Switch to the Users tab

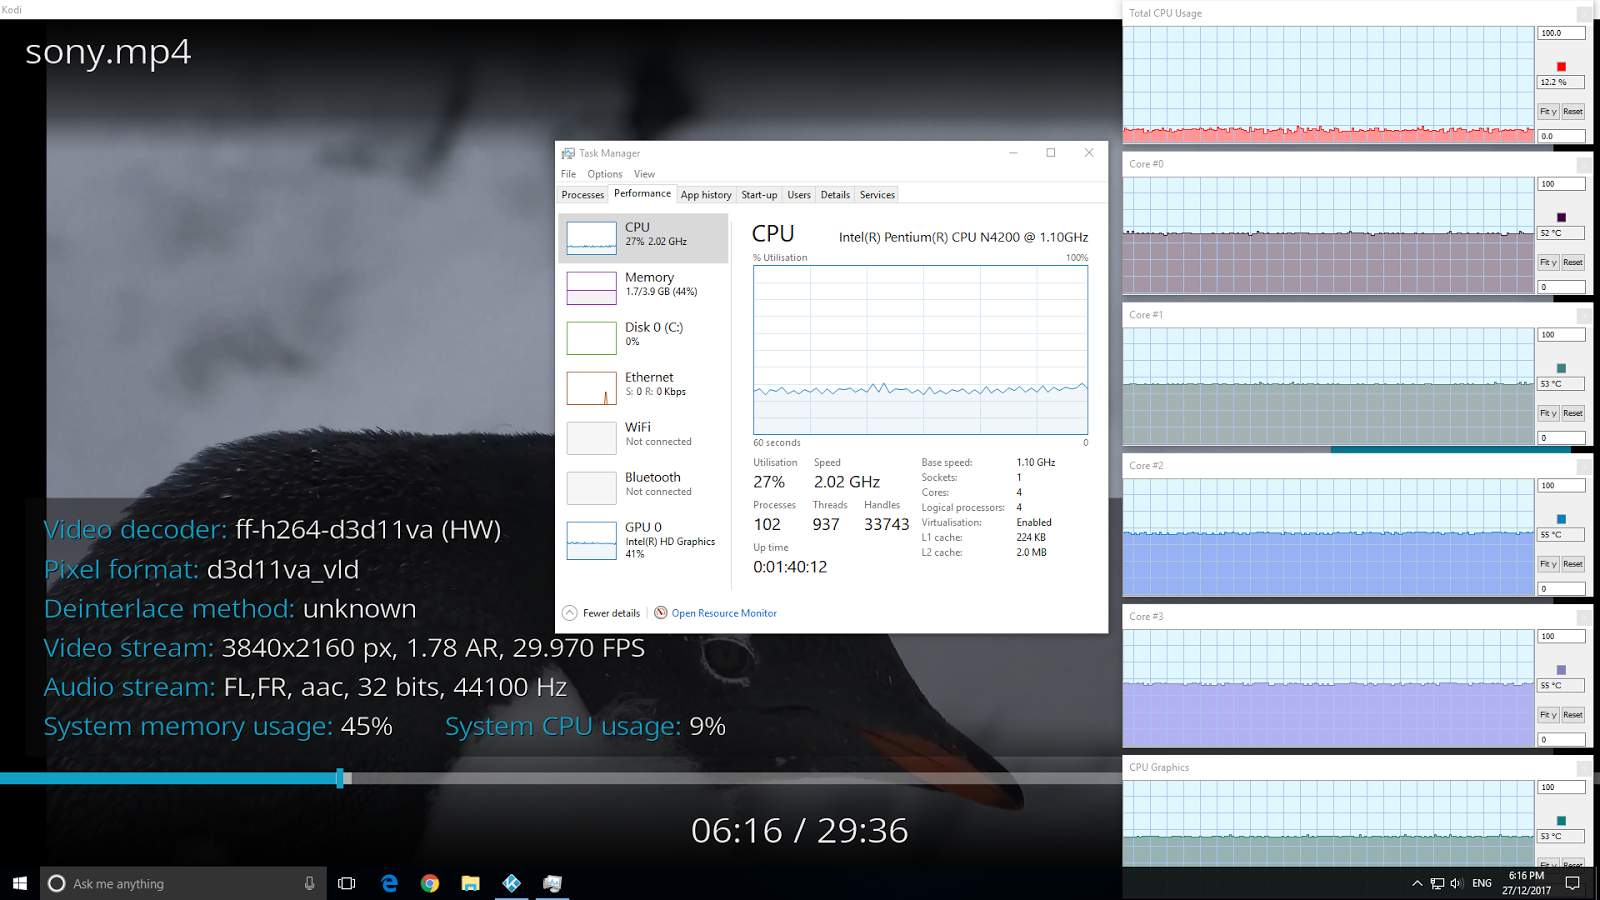pyautogui.click(x=799, y=195)
